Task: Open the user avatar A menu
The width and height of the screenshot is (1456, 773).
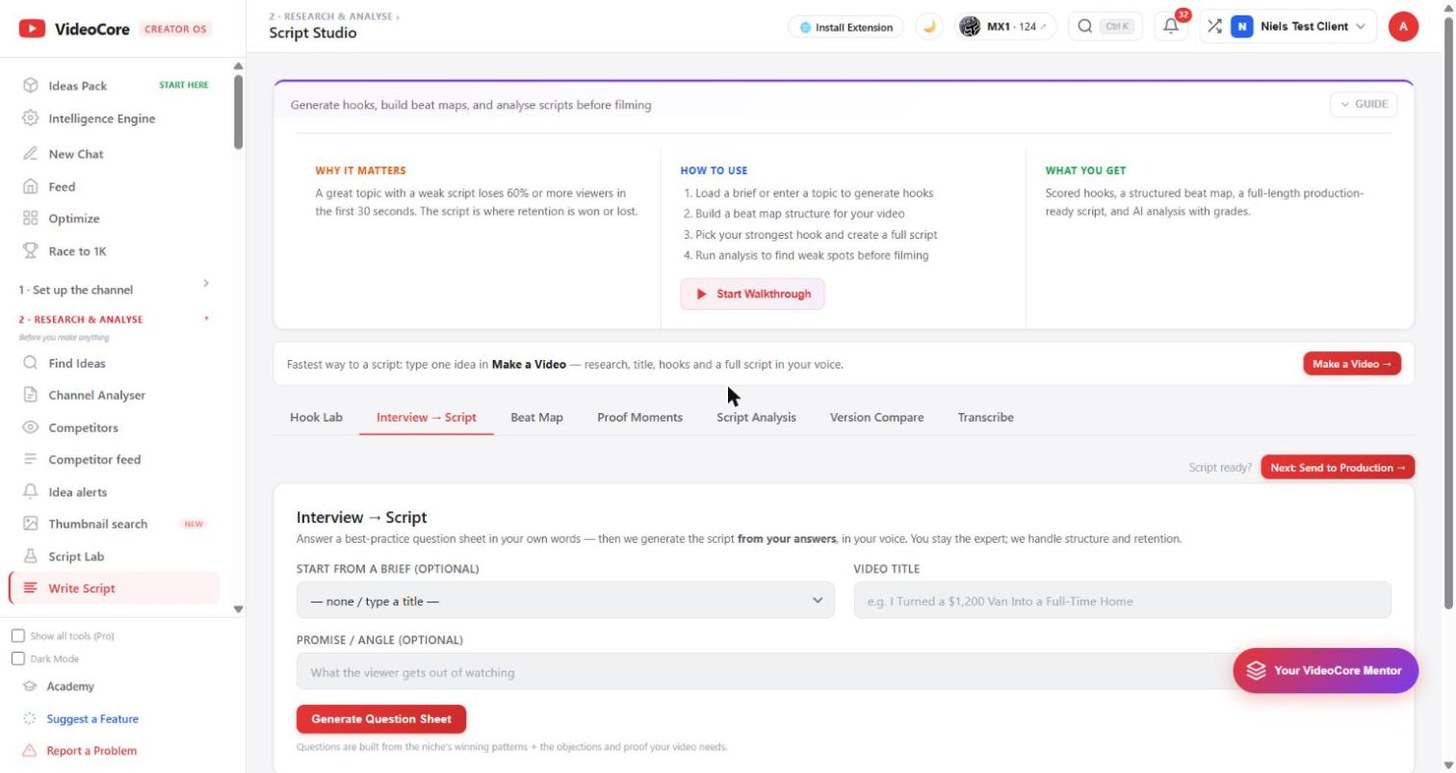Action: (1403, 27)
